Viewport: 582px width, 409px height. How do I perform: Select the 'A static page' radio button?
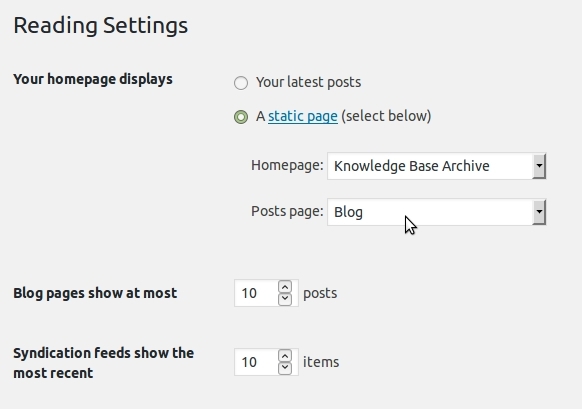241,117
